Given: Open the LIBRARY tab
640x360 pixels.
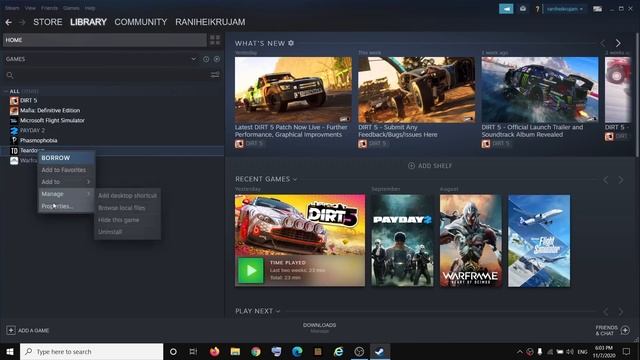Looking at the screenshot, I should (88, 22).
